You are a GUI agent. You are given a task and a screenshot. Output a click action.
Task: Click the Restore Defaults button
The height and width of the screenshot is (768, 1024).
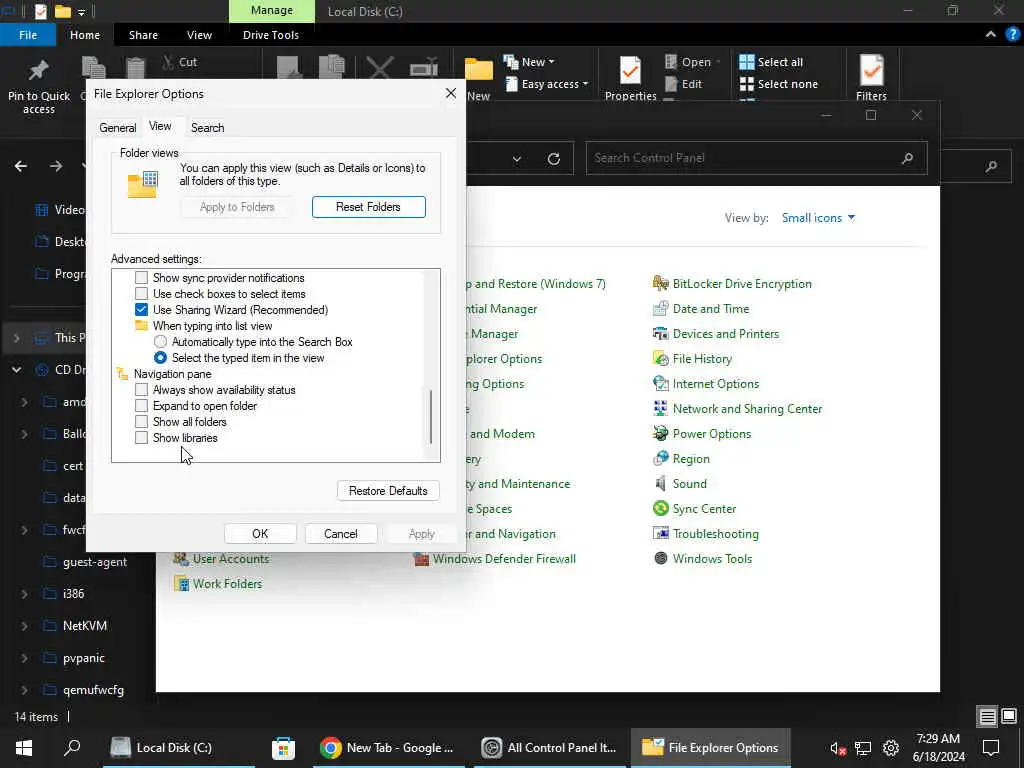point(388,490)
